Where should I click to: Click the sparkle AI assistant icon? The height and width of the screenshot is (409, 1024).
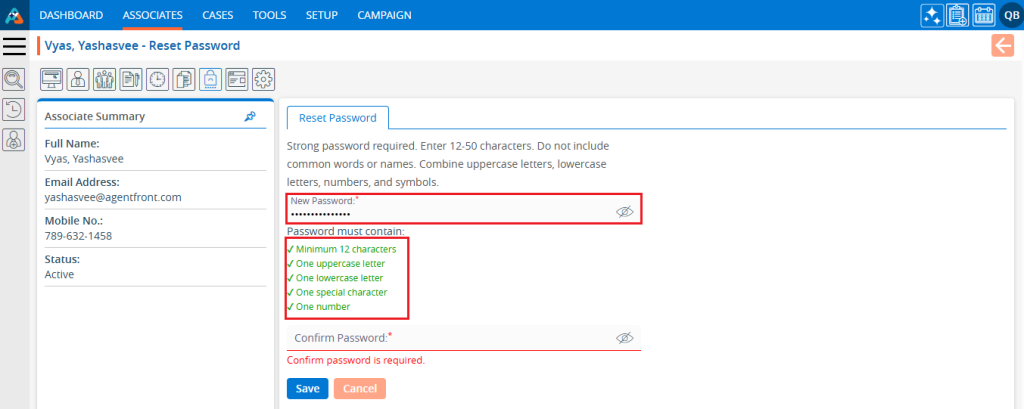[932, 15]
